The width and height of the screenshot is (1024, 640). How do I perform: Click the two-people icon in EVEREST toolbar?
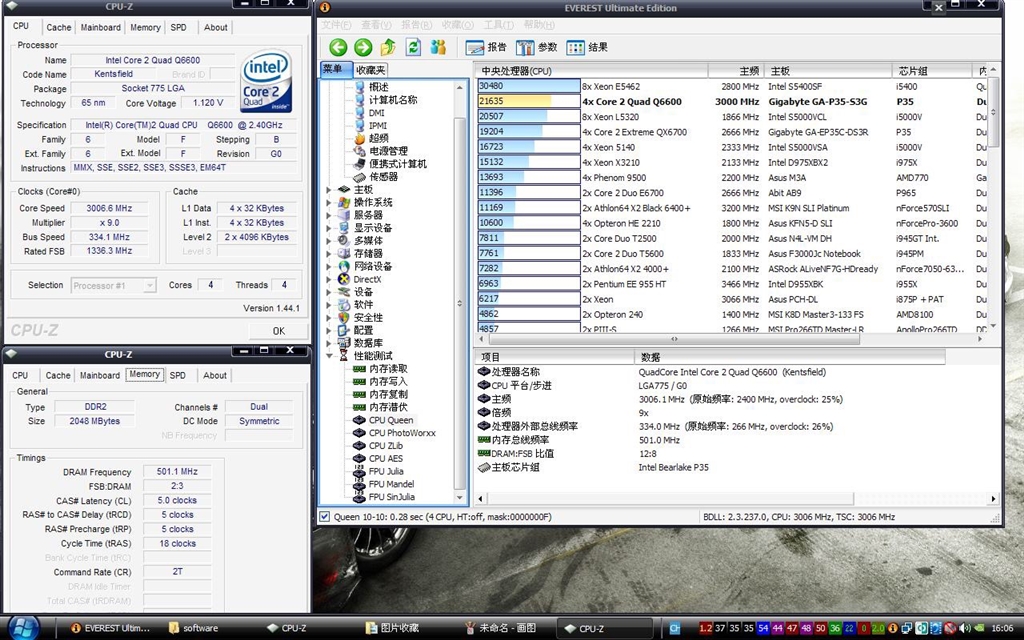click(438, 47)
